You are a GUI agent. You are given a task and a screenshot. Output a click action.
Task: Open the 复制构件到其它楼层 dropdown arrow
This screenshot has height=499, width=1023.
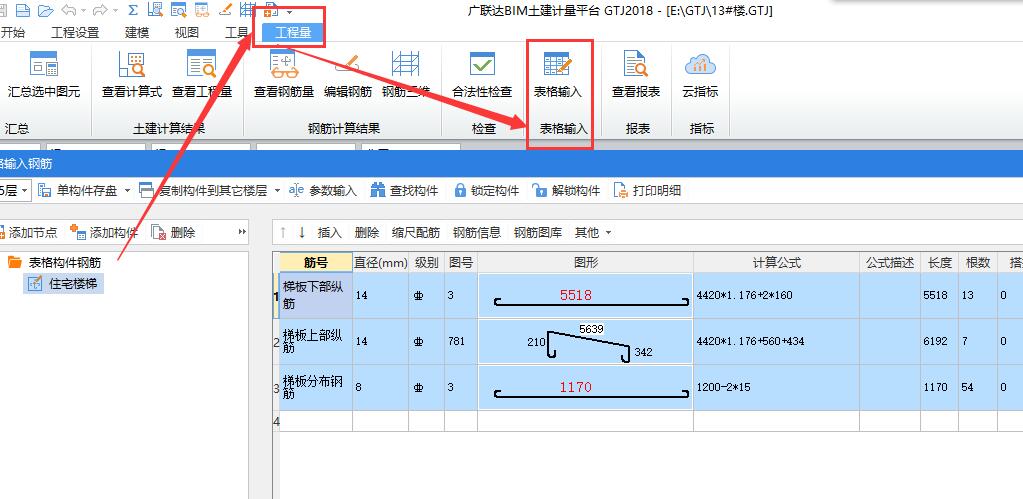pyautogui.click(x=277, y=190)
